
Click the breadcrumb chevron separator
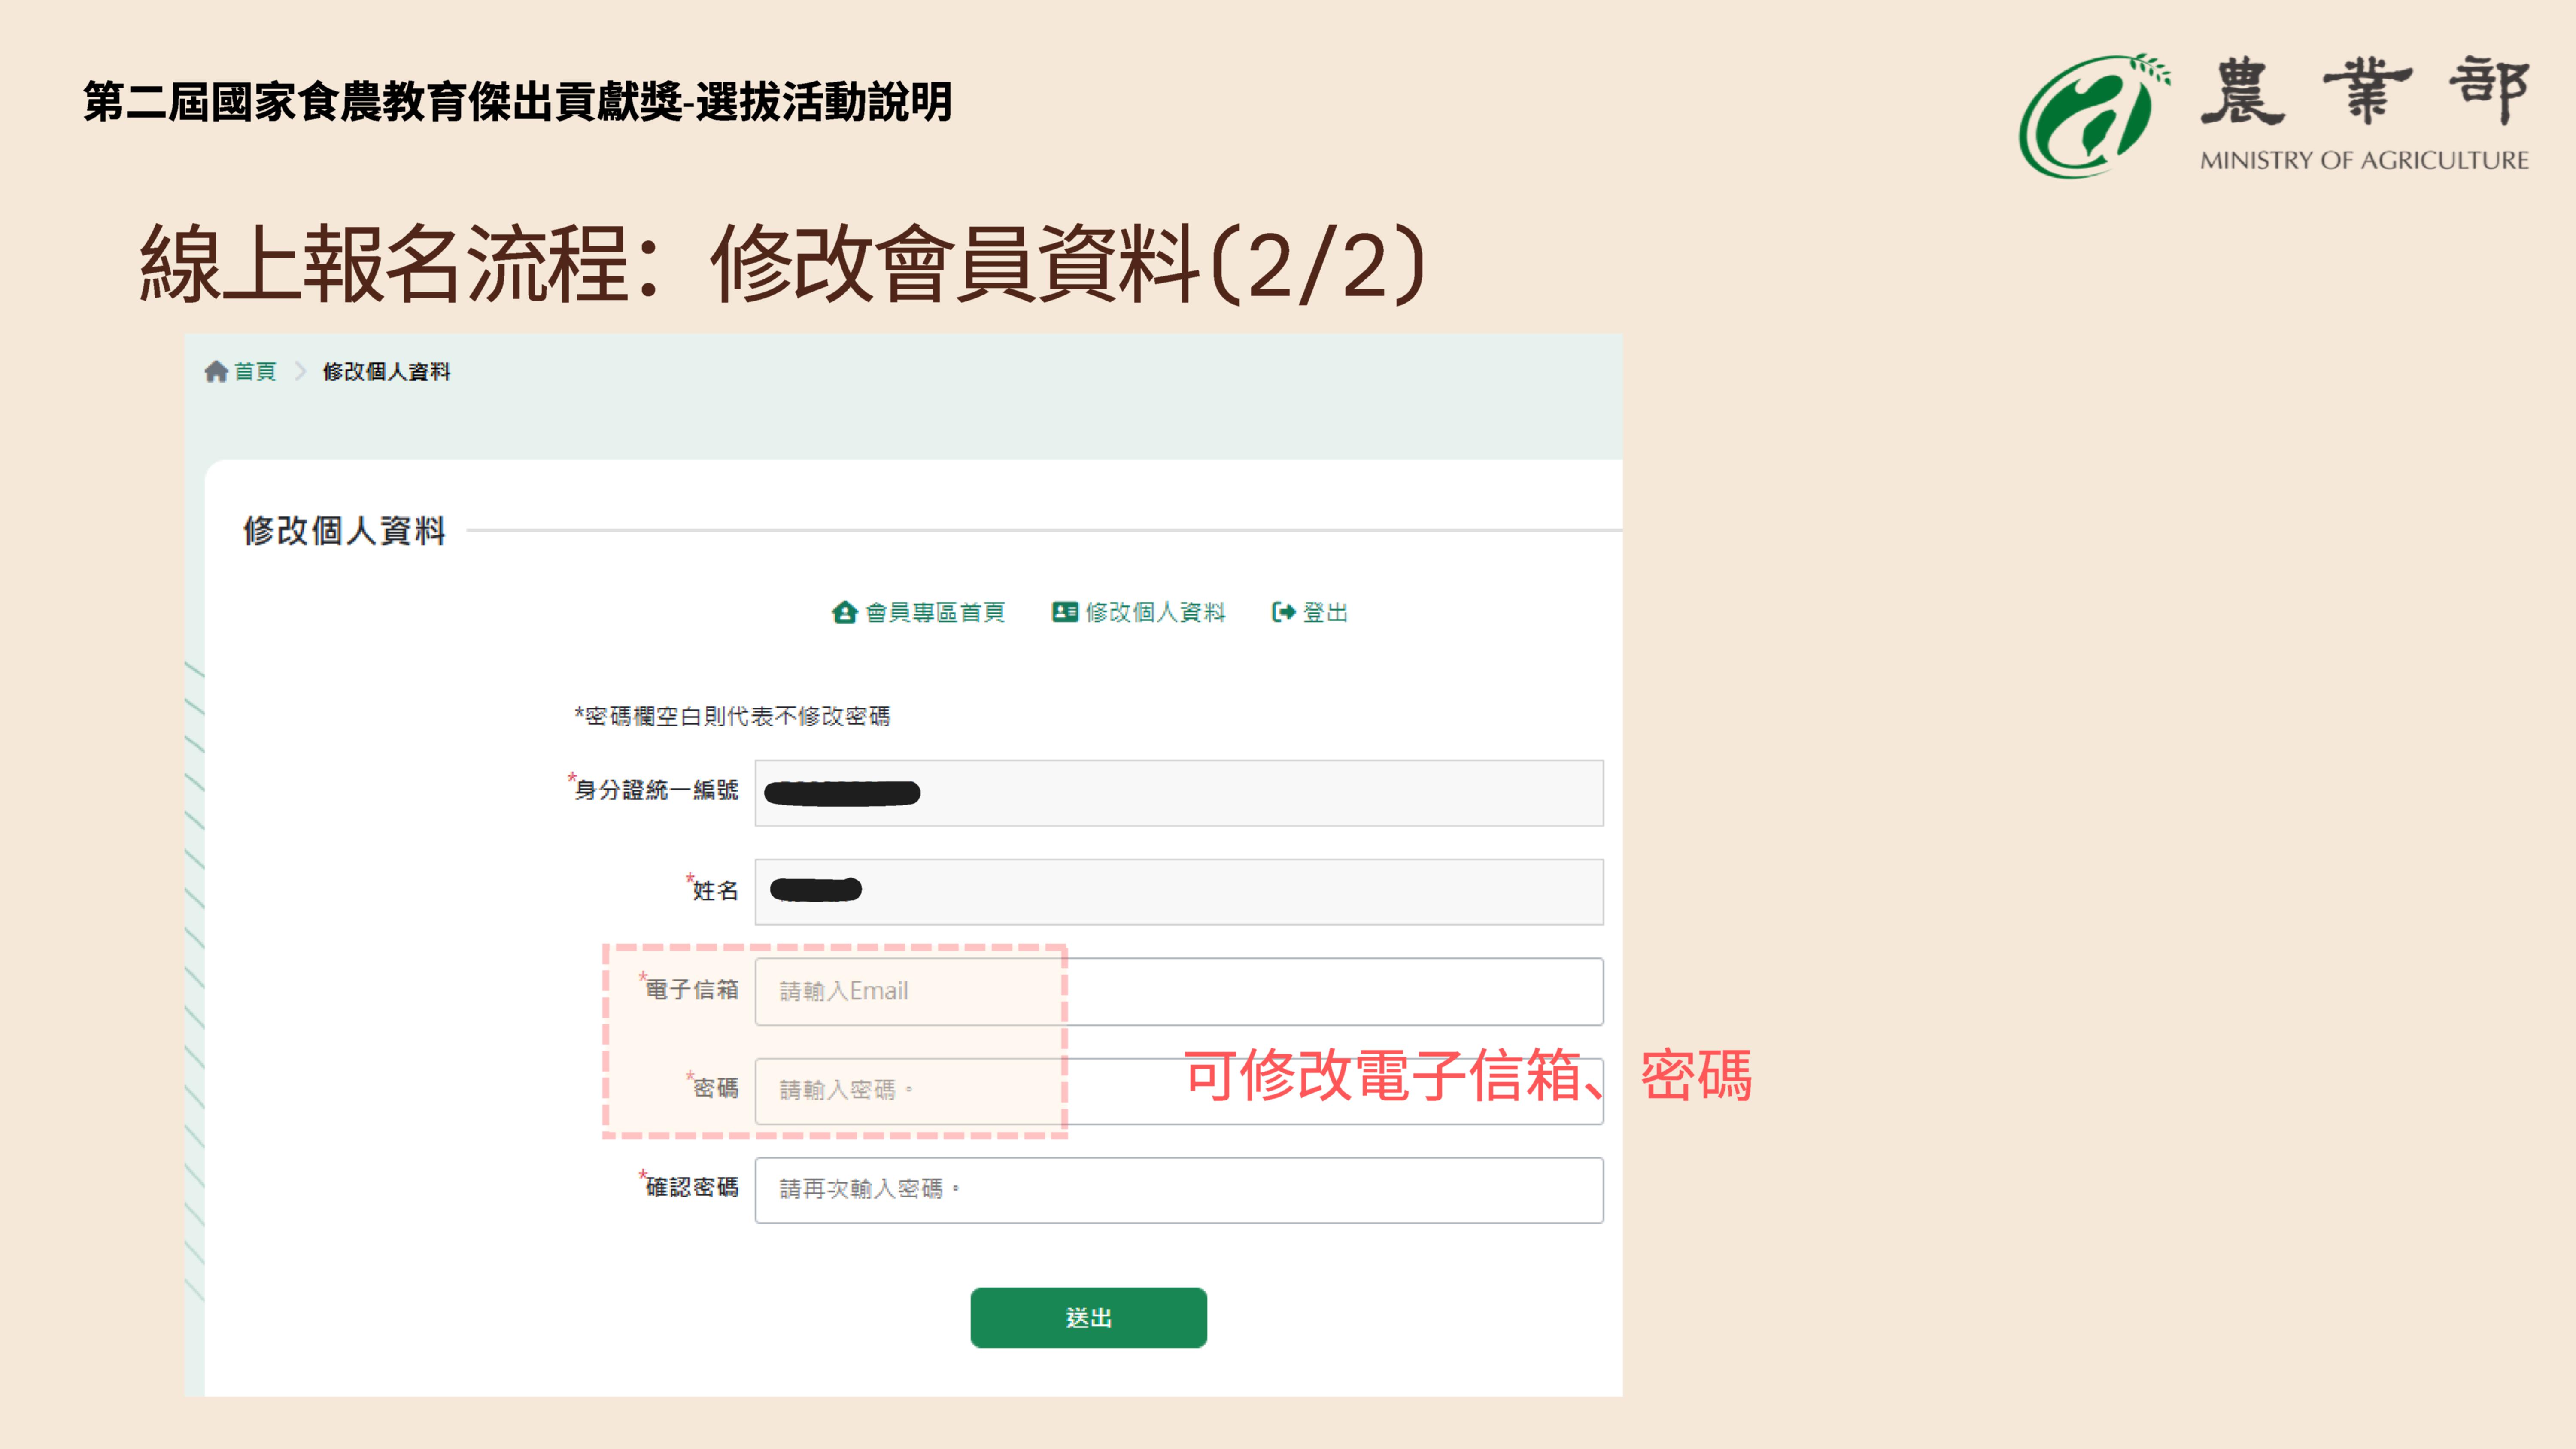coord(300,372)
